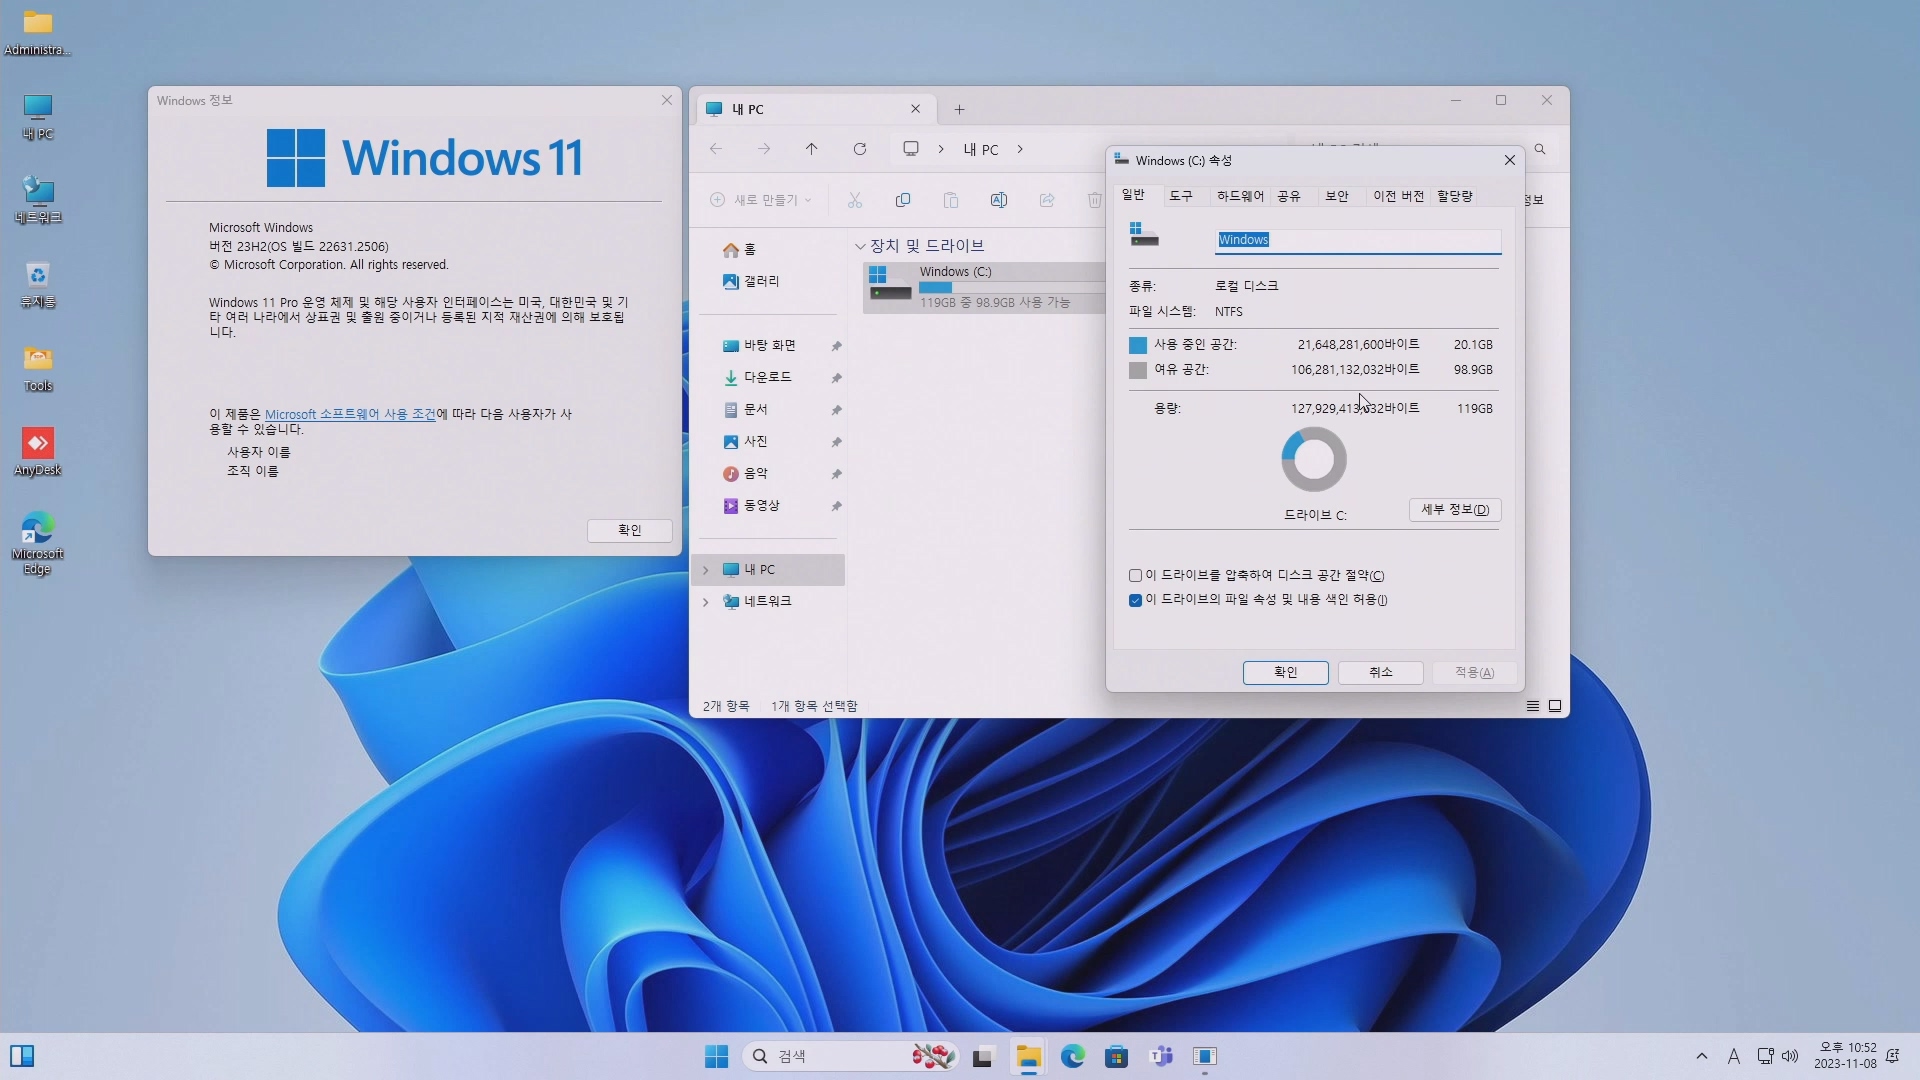Switch to large icons view icon
This screenshot has height=1080, width=1920.
pos(1555,706)
